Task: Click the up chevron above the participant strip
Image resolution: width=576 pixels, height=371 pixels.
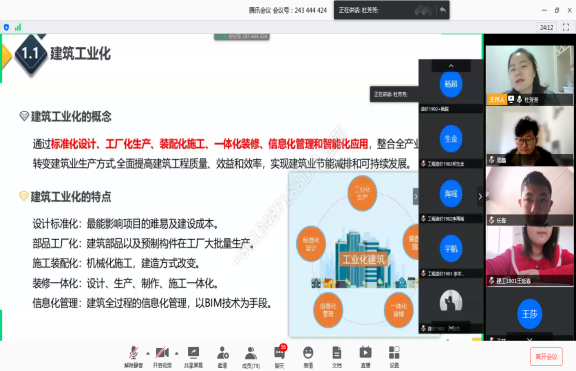Action: point(451,66)
